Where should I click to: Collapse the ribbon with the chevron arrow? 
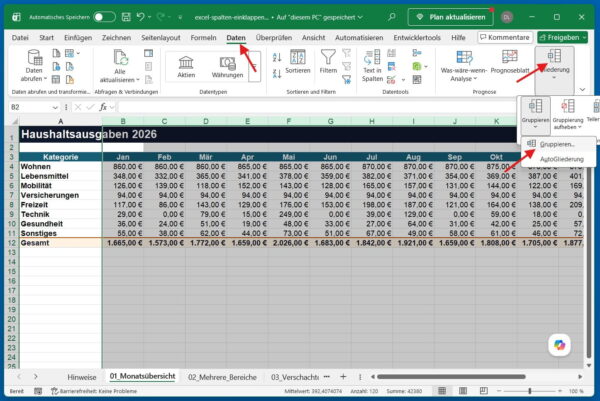click(x=582, y=90)
